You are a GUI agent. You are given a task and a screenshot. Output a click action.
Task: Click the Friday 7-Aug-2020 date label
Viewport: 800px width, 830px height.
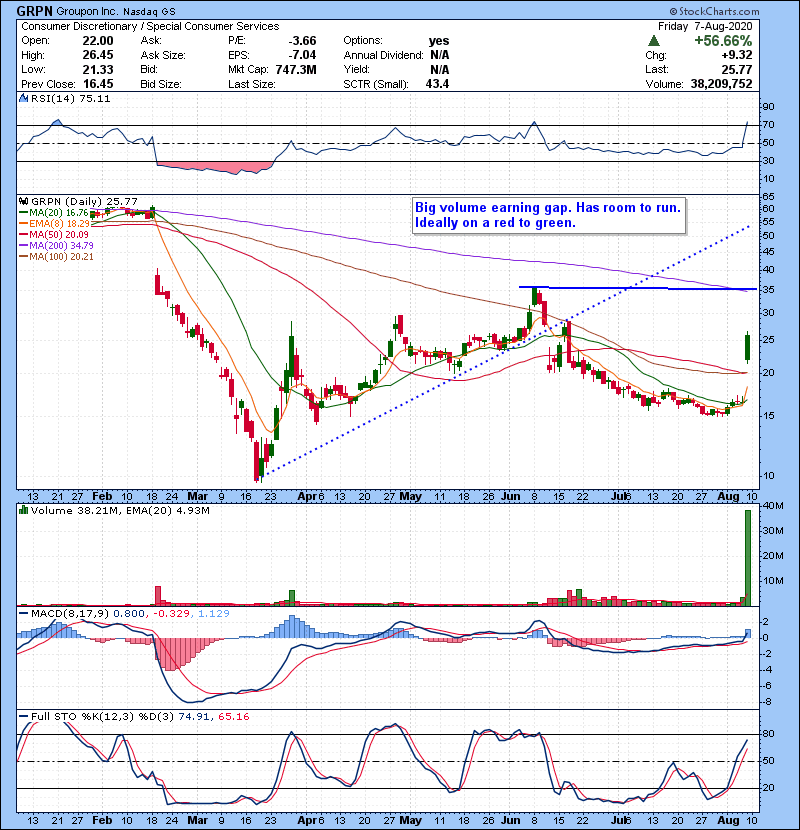point(738,24)
